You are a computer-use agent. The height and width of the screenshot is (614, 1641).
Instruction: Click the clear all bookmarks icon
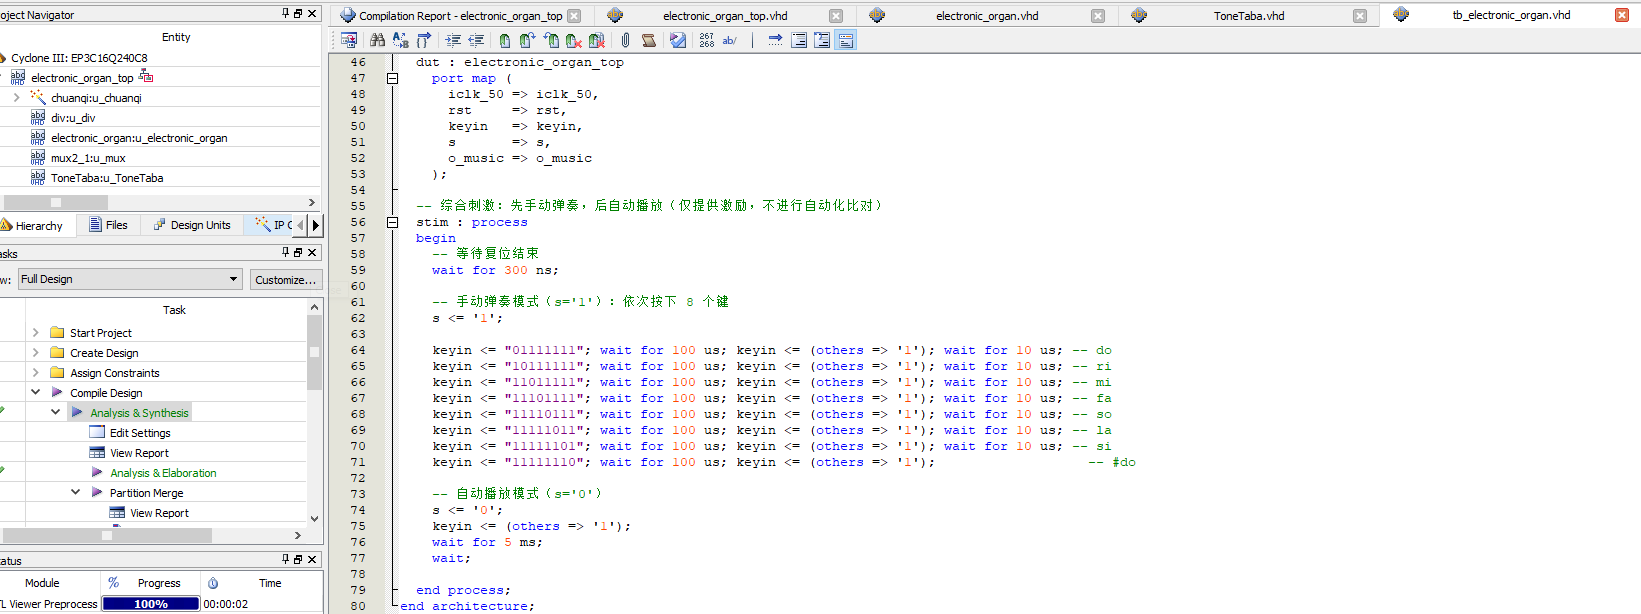597,40
